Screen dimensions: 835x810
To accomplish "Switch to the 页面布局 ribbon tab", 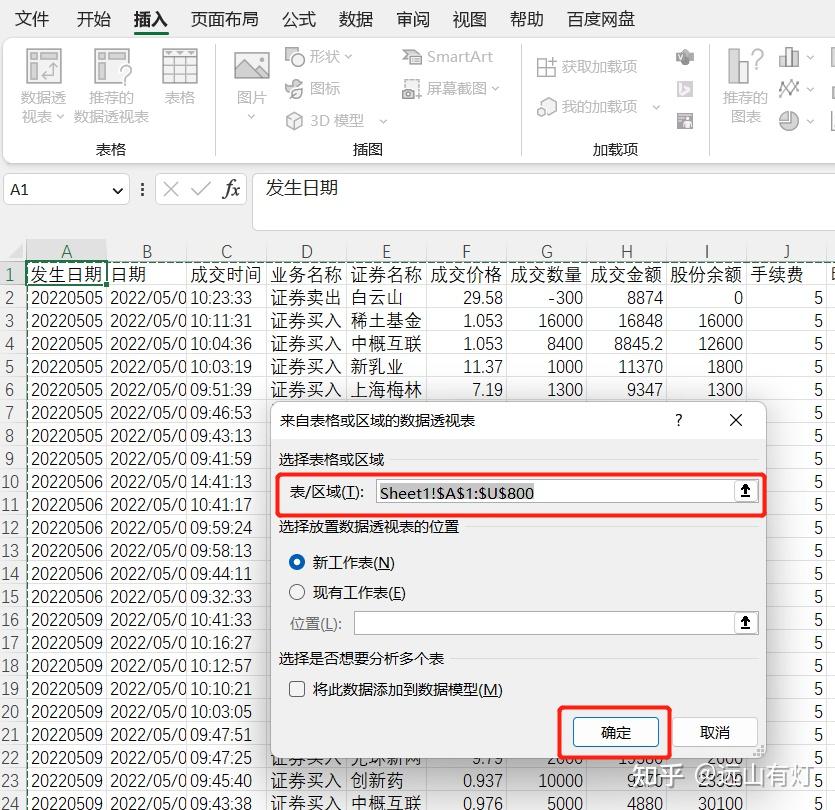I will [225, 19].
